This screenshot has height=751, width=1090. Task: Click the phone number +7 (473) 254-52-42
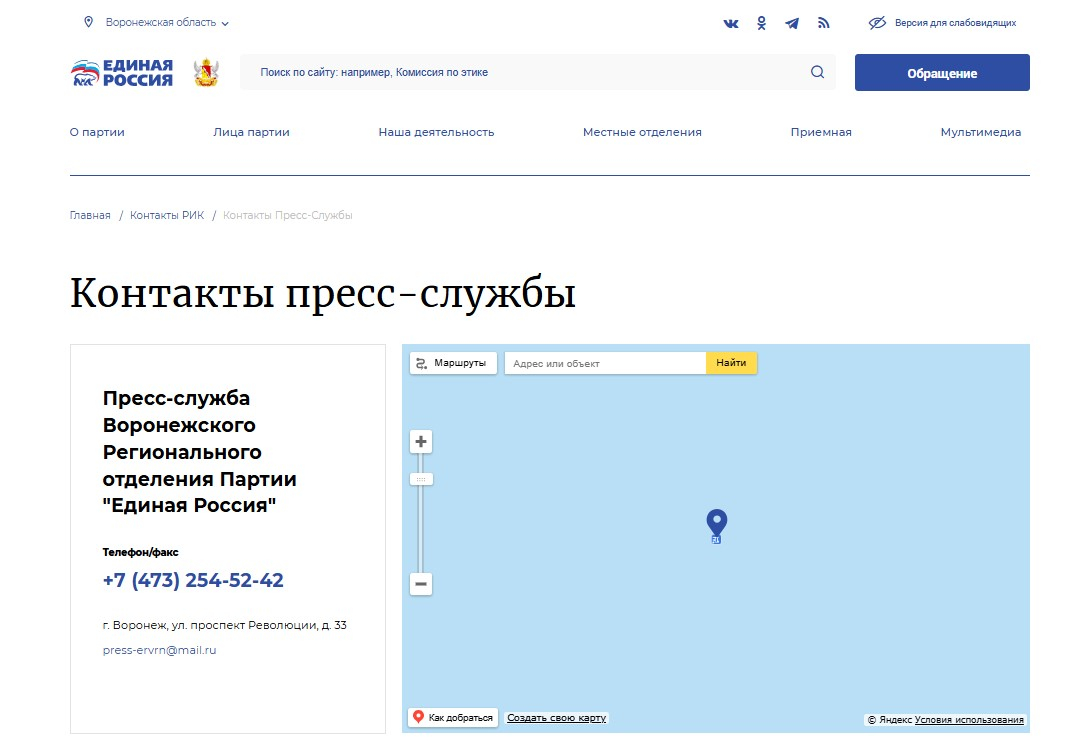coord(193,580)
